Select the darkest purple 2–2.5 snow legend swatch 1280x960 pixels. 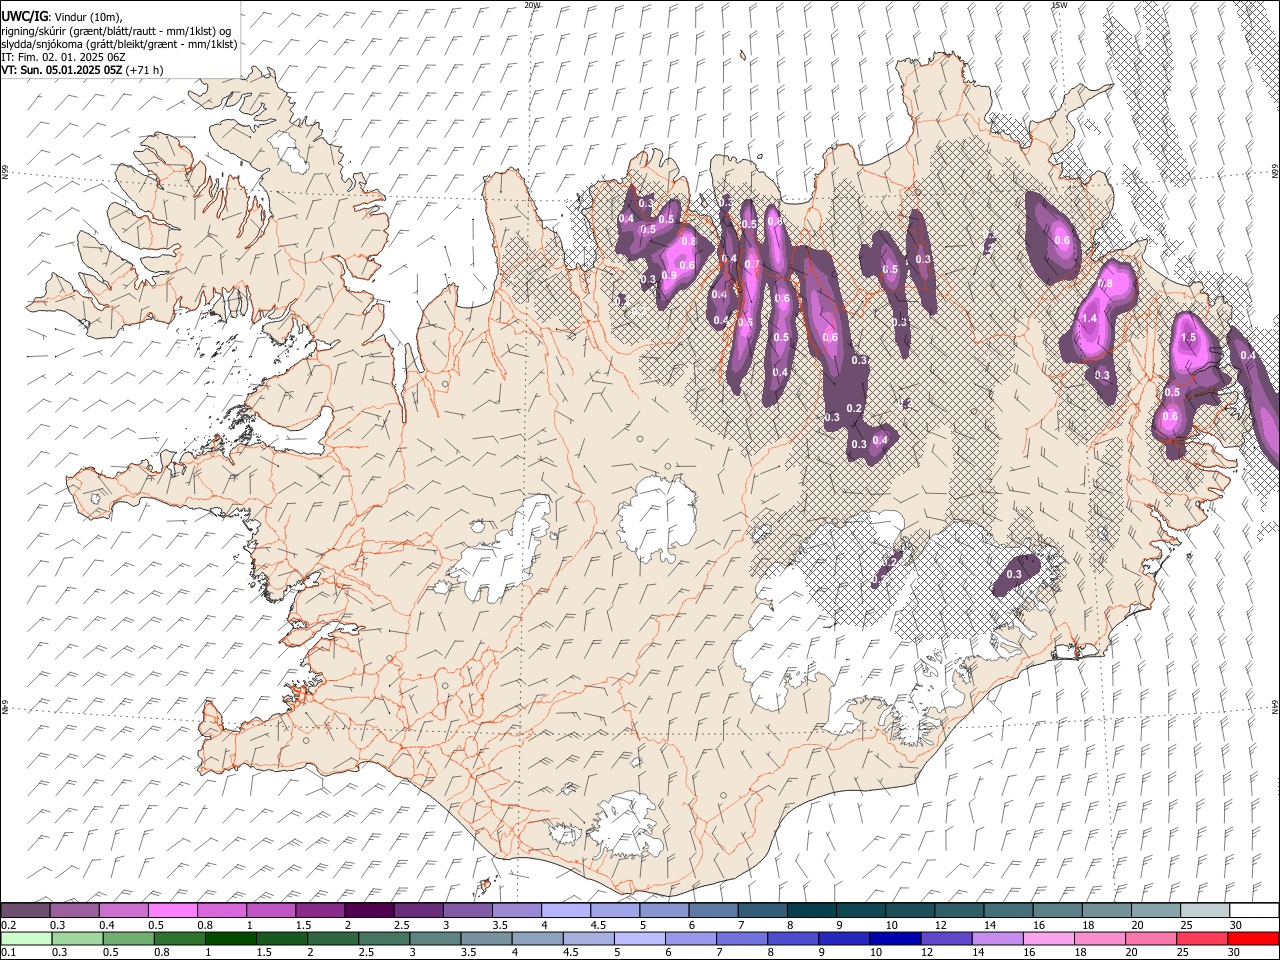369,910
